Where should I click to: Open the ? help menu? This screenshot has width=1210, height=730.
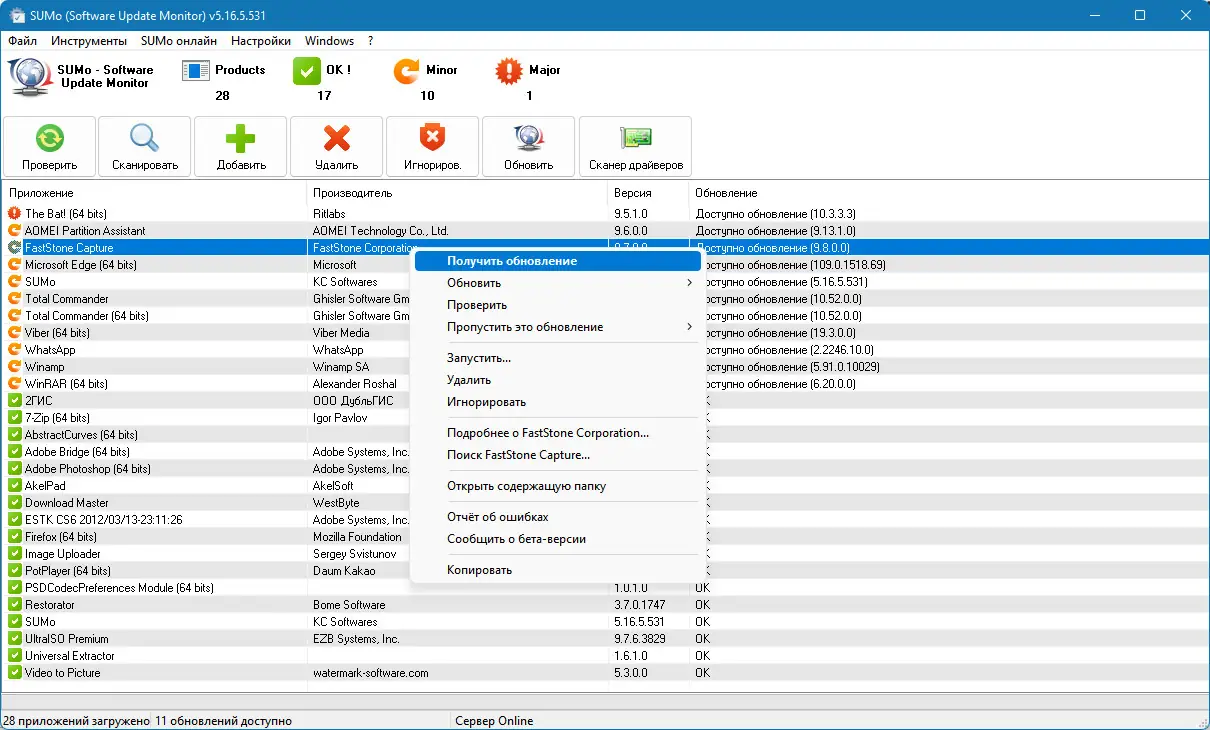370,41
